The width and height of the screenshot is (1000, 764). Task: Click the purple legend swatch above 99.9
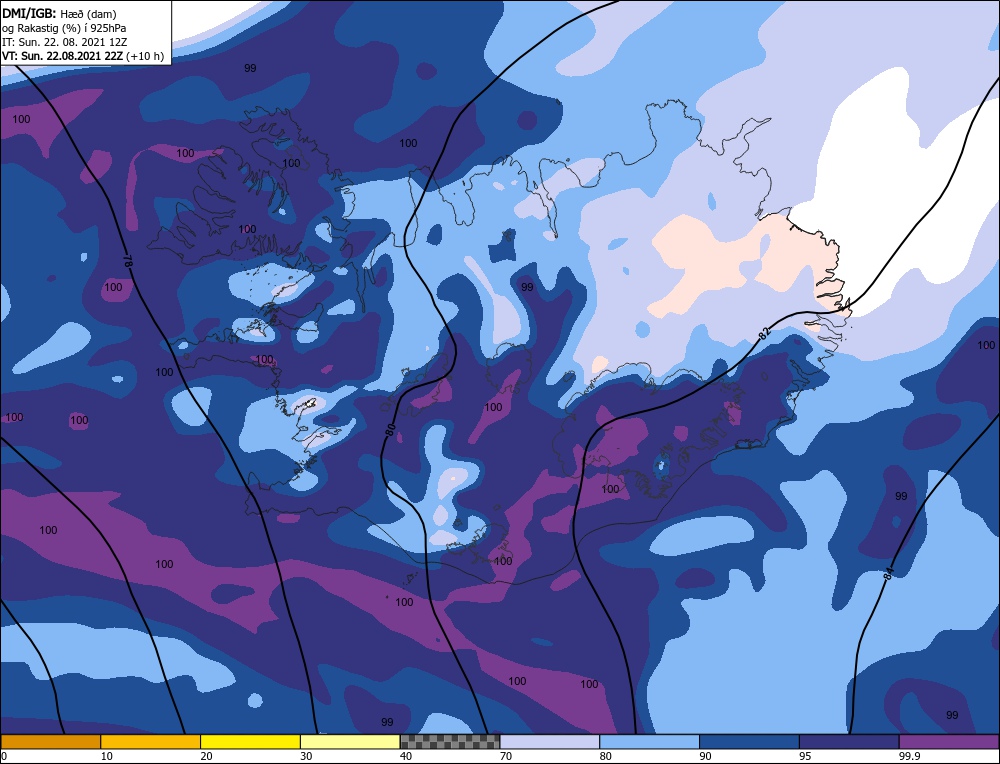(949, 741)
